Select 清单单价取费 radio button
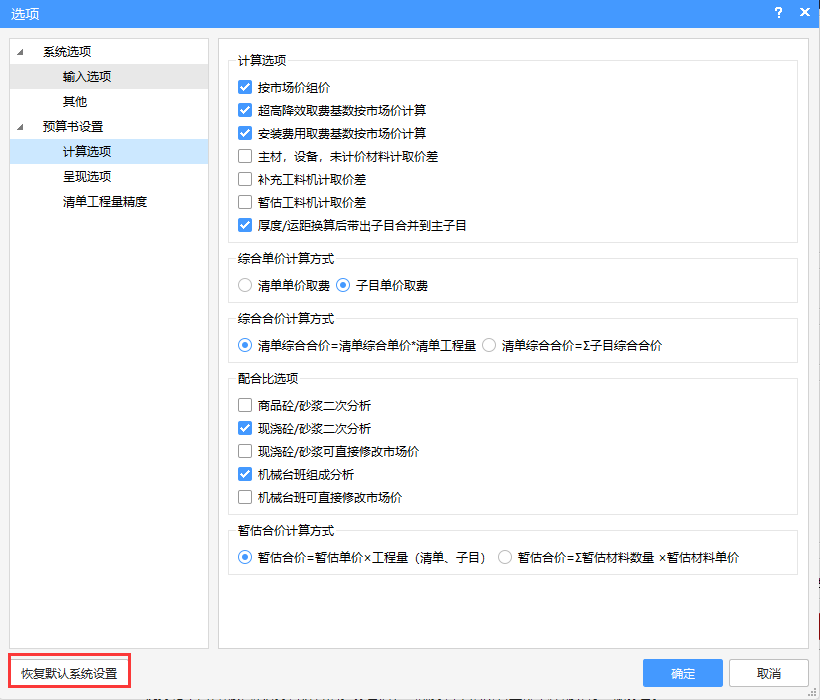This screenshot has width=820, height=700. 245,286
